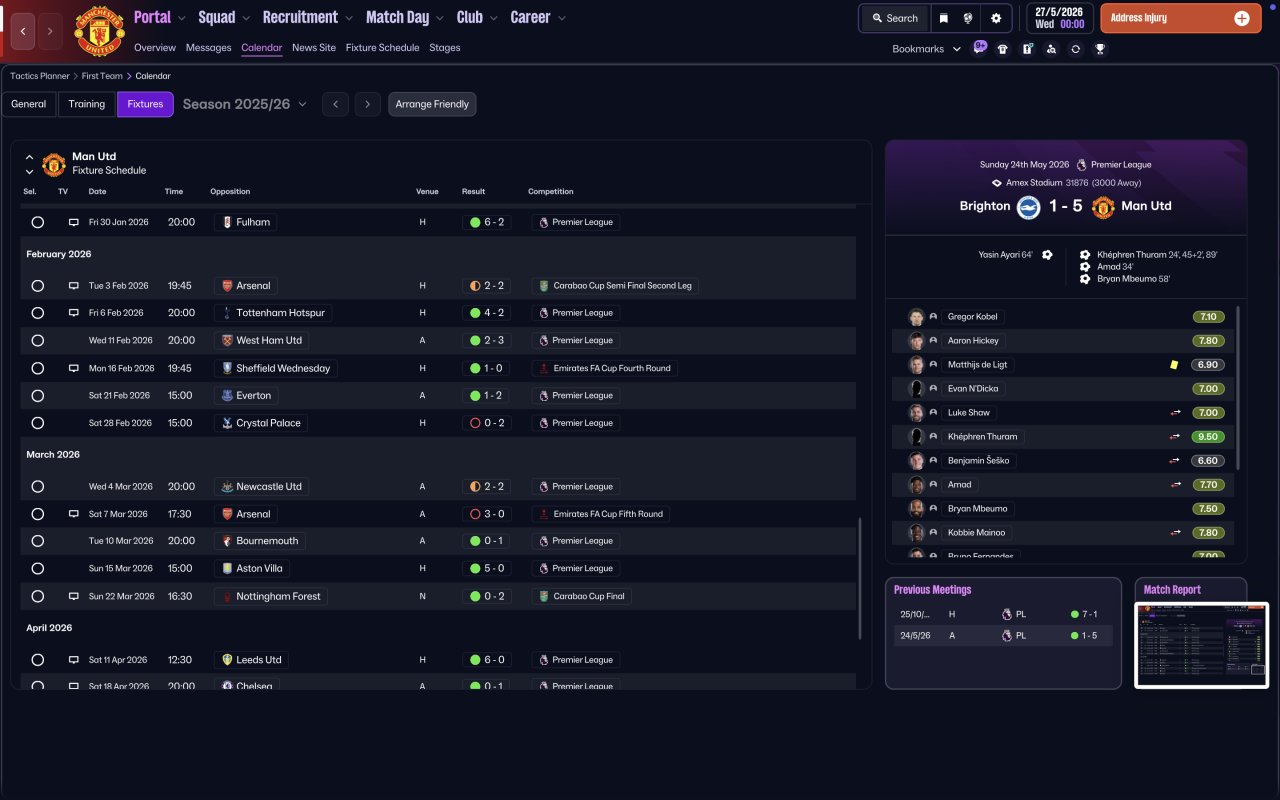Click the fixture list vertical scrollbar
The image size is (1280, 800).
click(860, 578)
